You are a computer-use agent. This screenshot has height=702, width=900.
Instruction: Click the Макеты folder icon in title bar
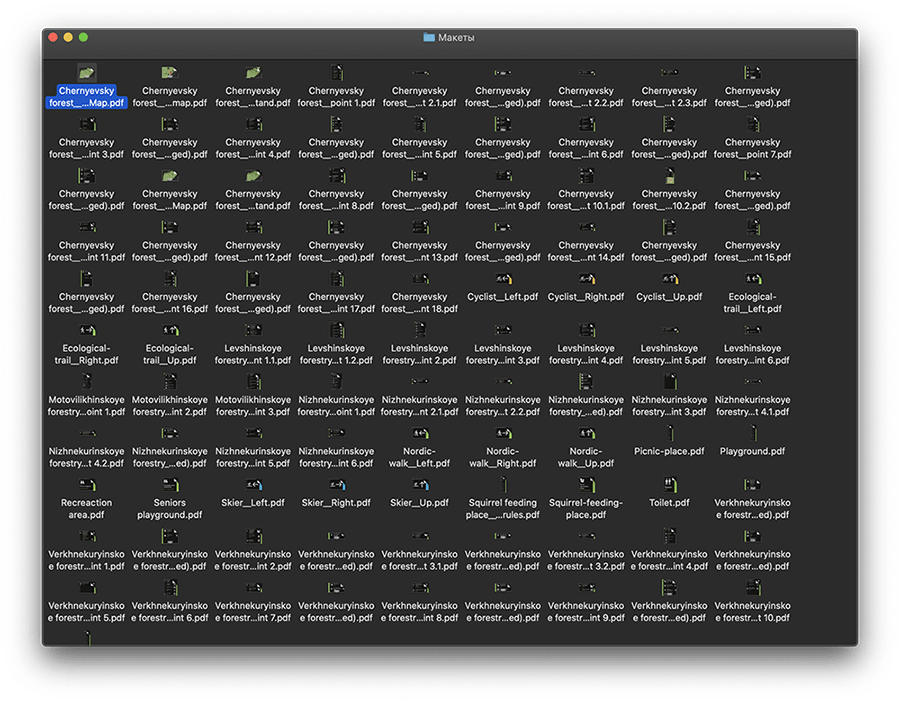429,37
